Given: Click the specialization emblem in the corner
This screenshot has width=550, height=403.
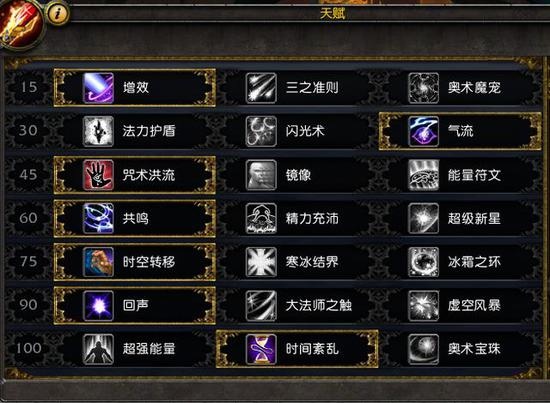Looking at the screenshot, I should (20, 25).
